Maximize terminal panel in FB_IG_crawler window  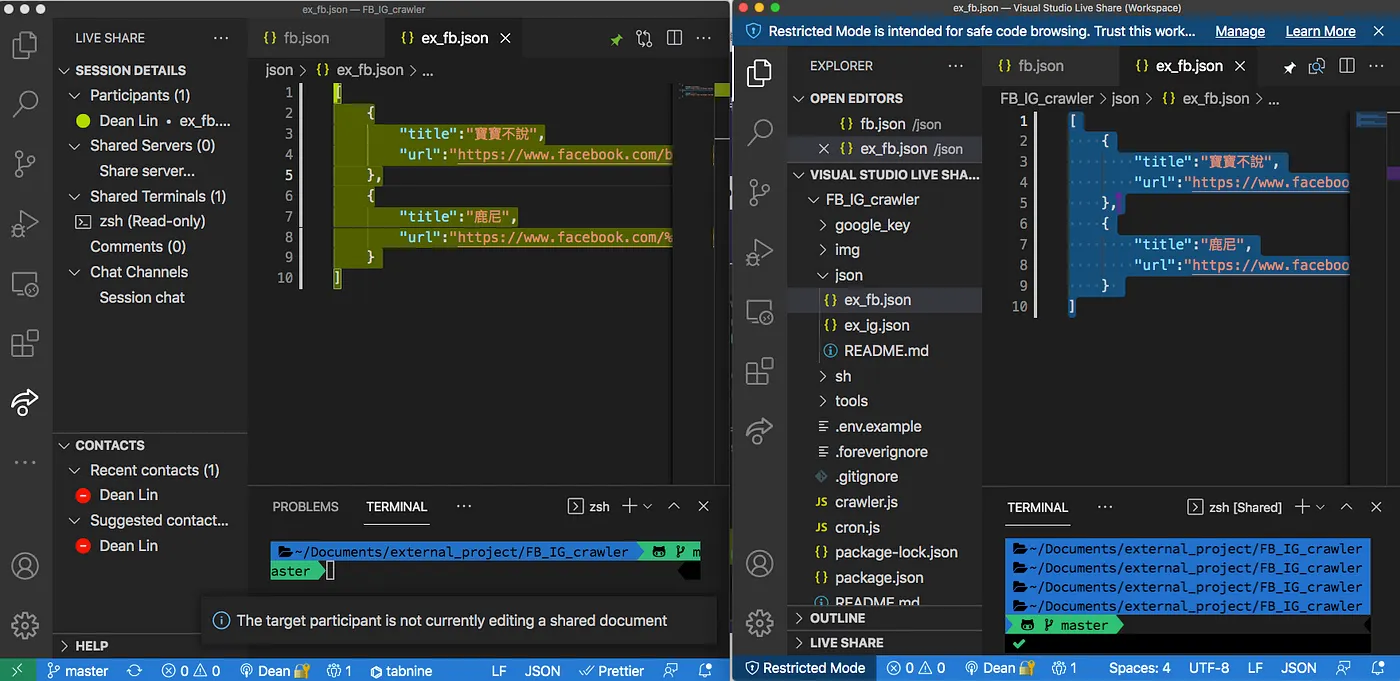tap(674, 507)
